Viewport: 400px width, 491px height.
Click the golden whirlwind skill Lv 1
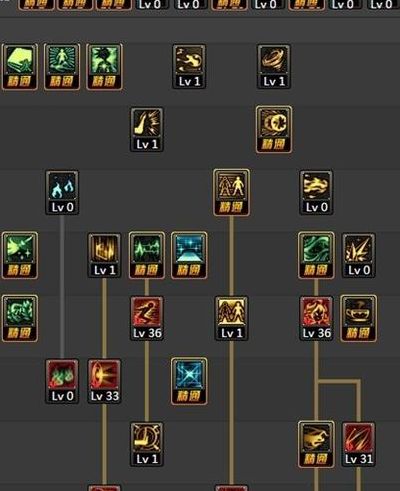pyautogui.click(x=274, y=67)
